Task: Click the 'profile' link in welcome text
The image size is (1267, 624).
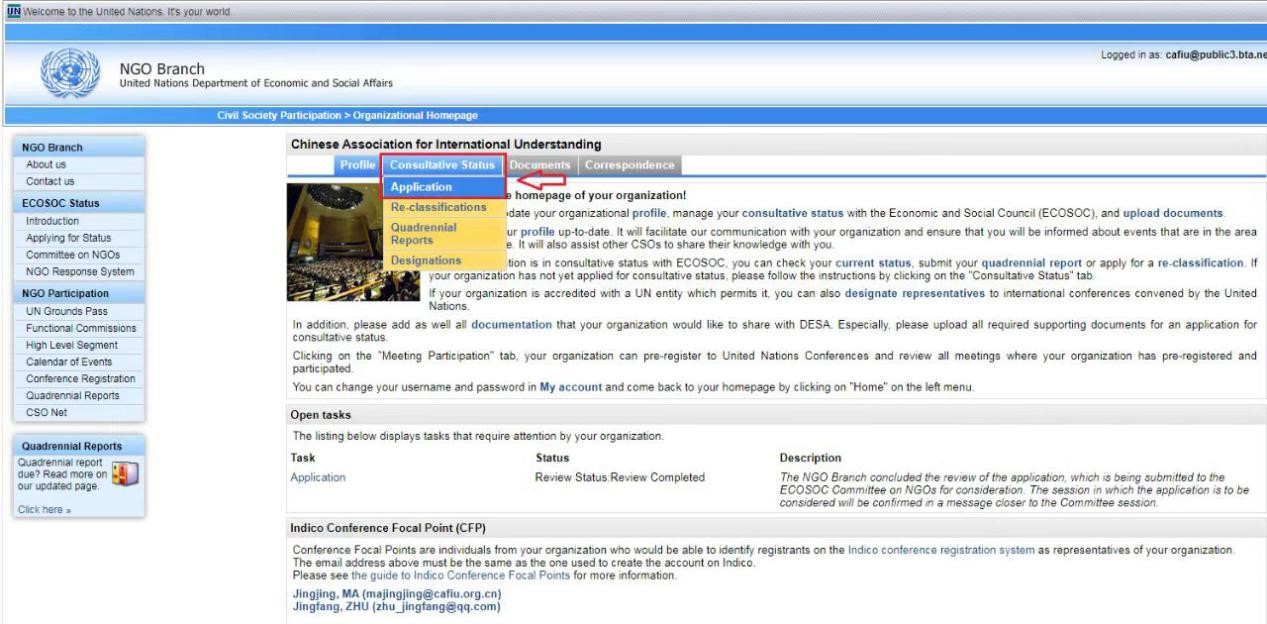Action: pyautogui.click(x=651, y=213)
